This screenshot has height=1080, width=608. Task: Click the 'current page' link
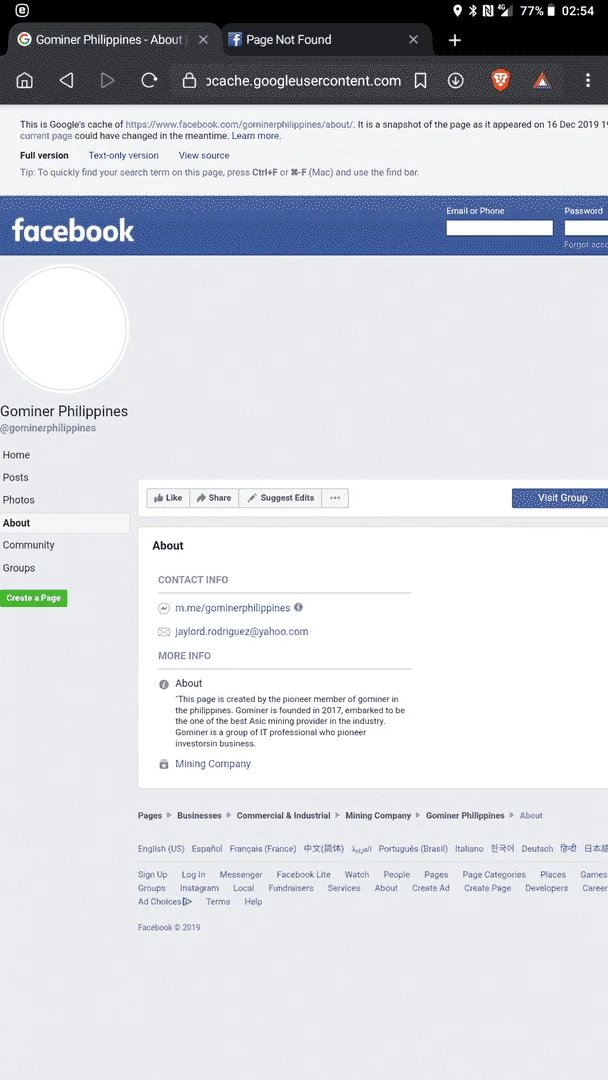pos(46,136)
